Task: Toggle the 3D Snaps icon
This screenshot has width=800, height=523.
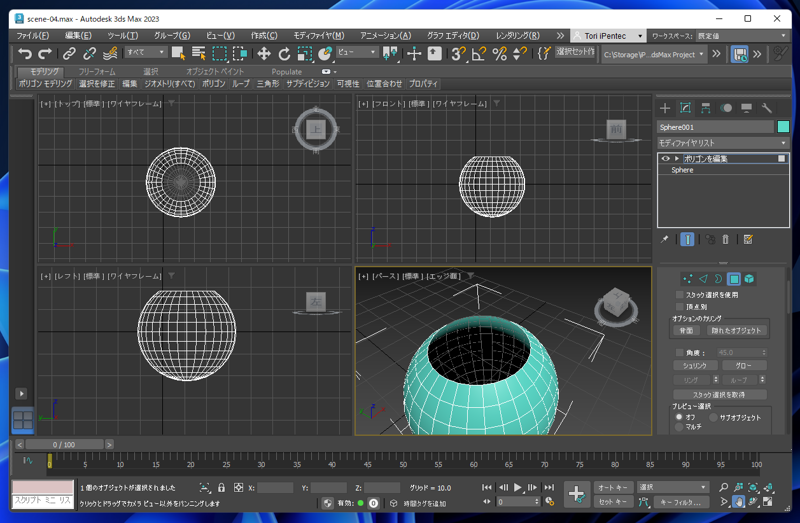Action: [x=458, y=53]
